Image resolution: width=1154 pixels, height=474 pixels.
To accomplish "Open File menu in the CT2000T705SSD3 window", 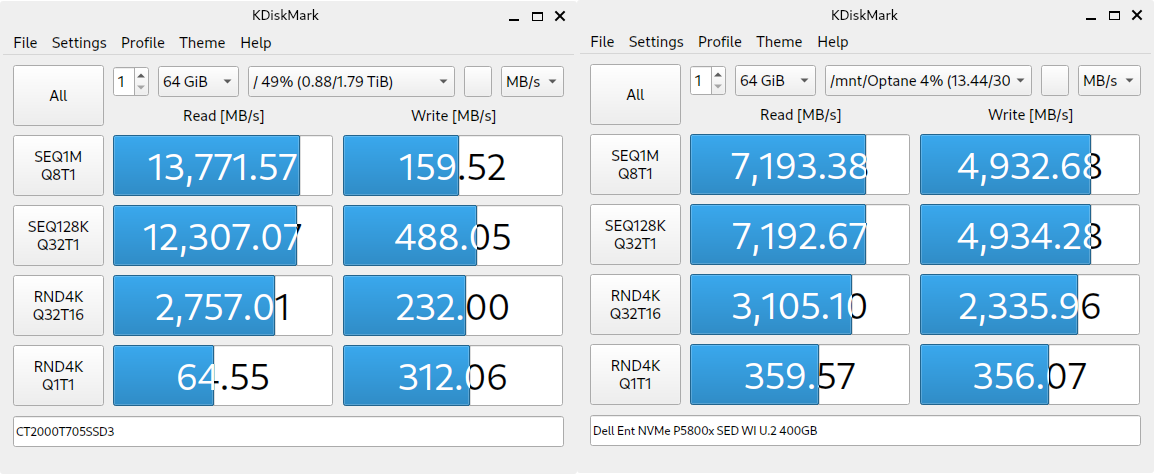I will pos(25,43).
